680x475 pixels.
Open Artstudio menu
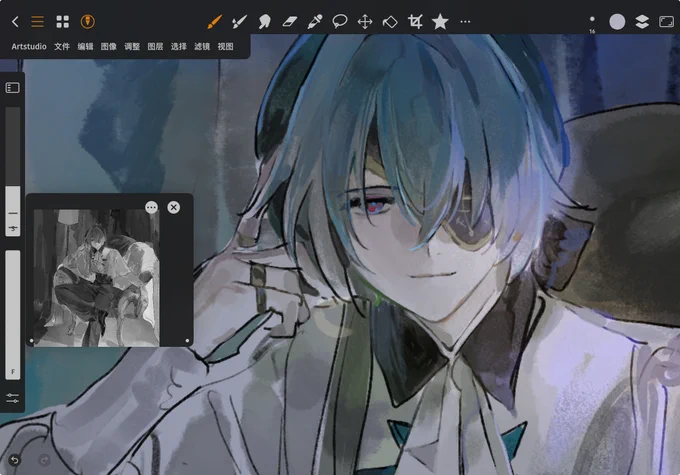click(x=29, y=46)
